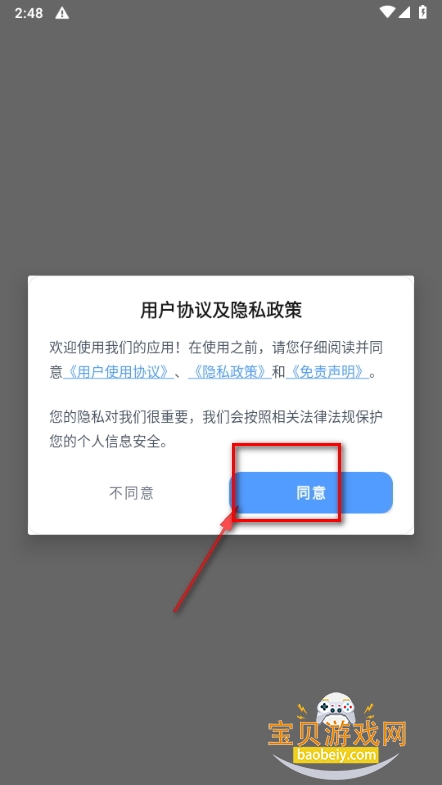Click the left lightning bolt beside controller logo

pyautogui.click(x=303, y=709)
